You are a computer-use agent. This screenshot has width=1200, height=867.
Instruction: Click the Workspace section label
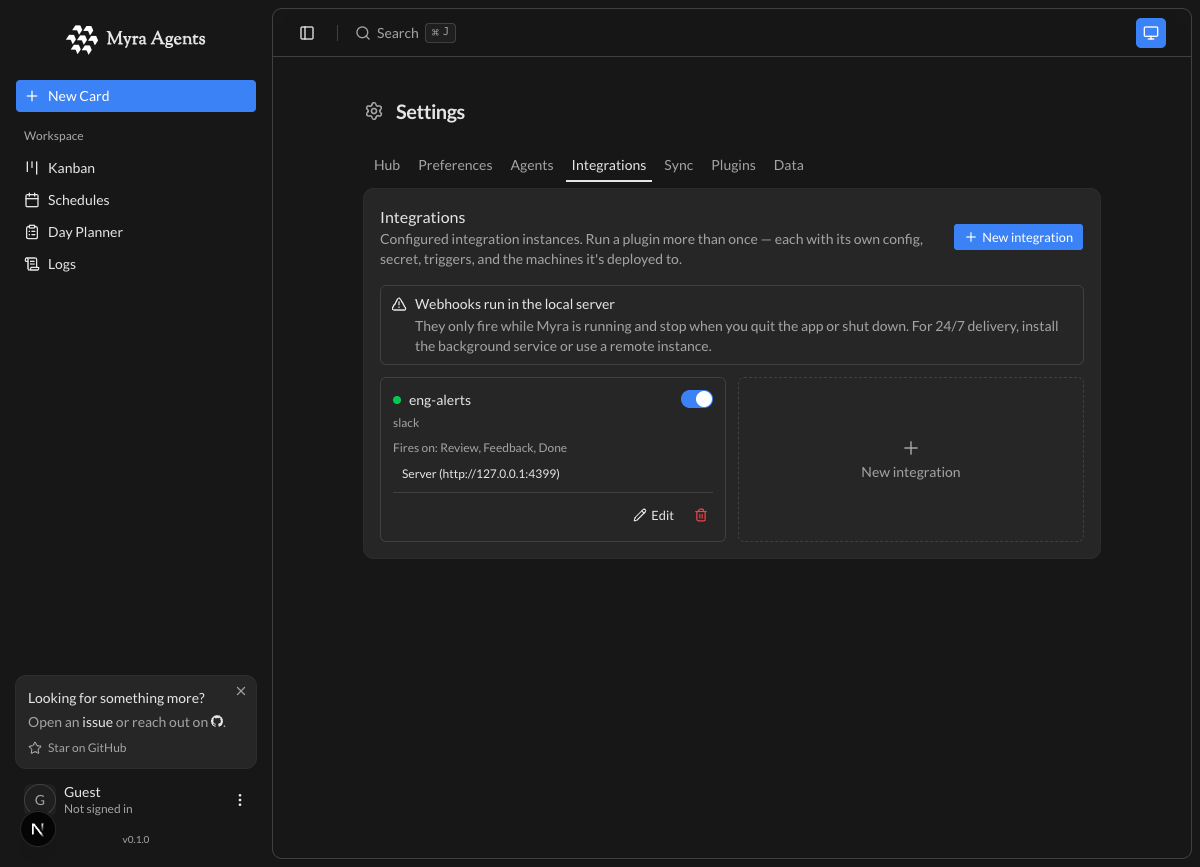tap(54, 136)
